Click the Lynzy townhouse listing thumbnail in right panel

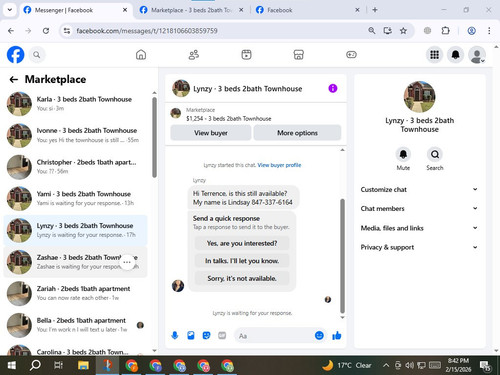[x=419, y=97]
